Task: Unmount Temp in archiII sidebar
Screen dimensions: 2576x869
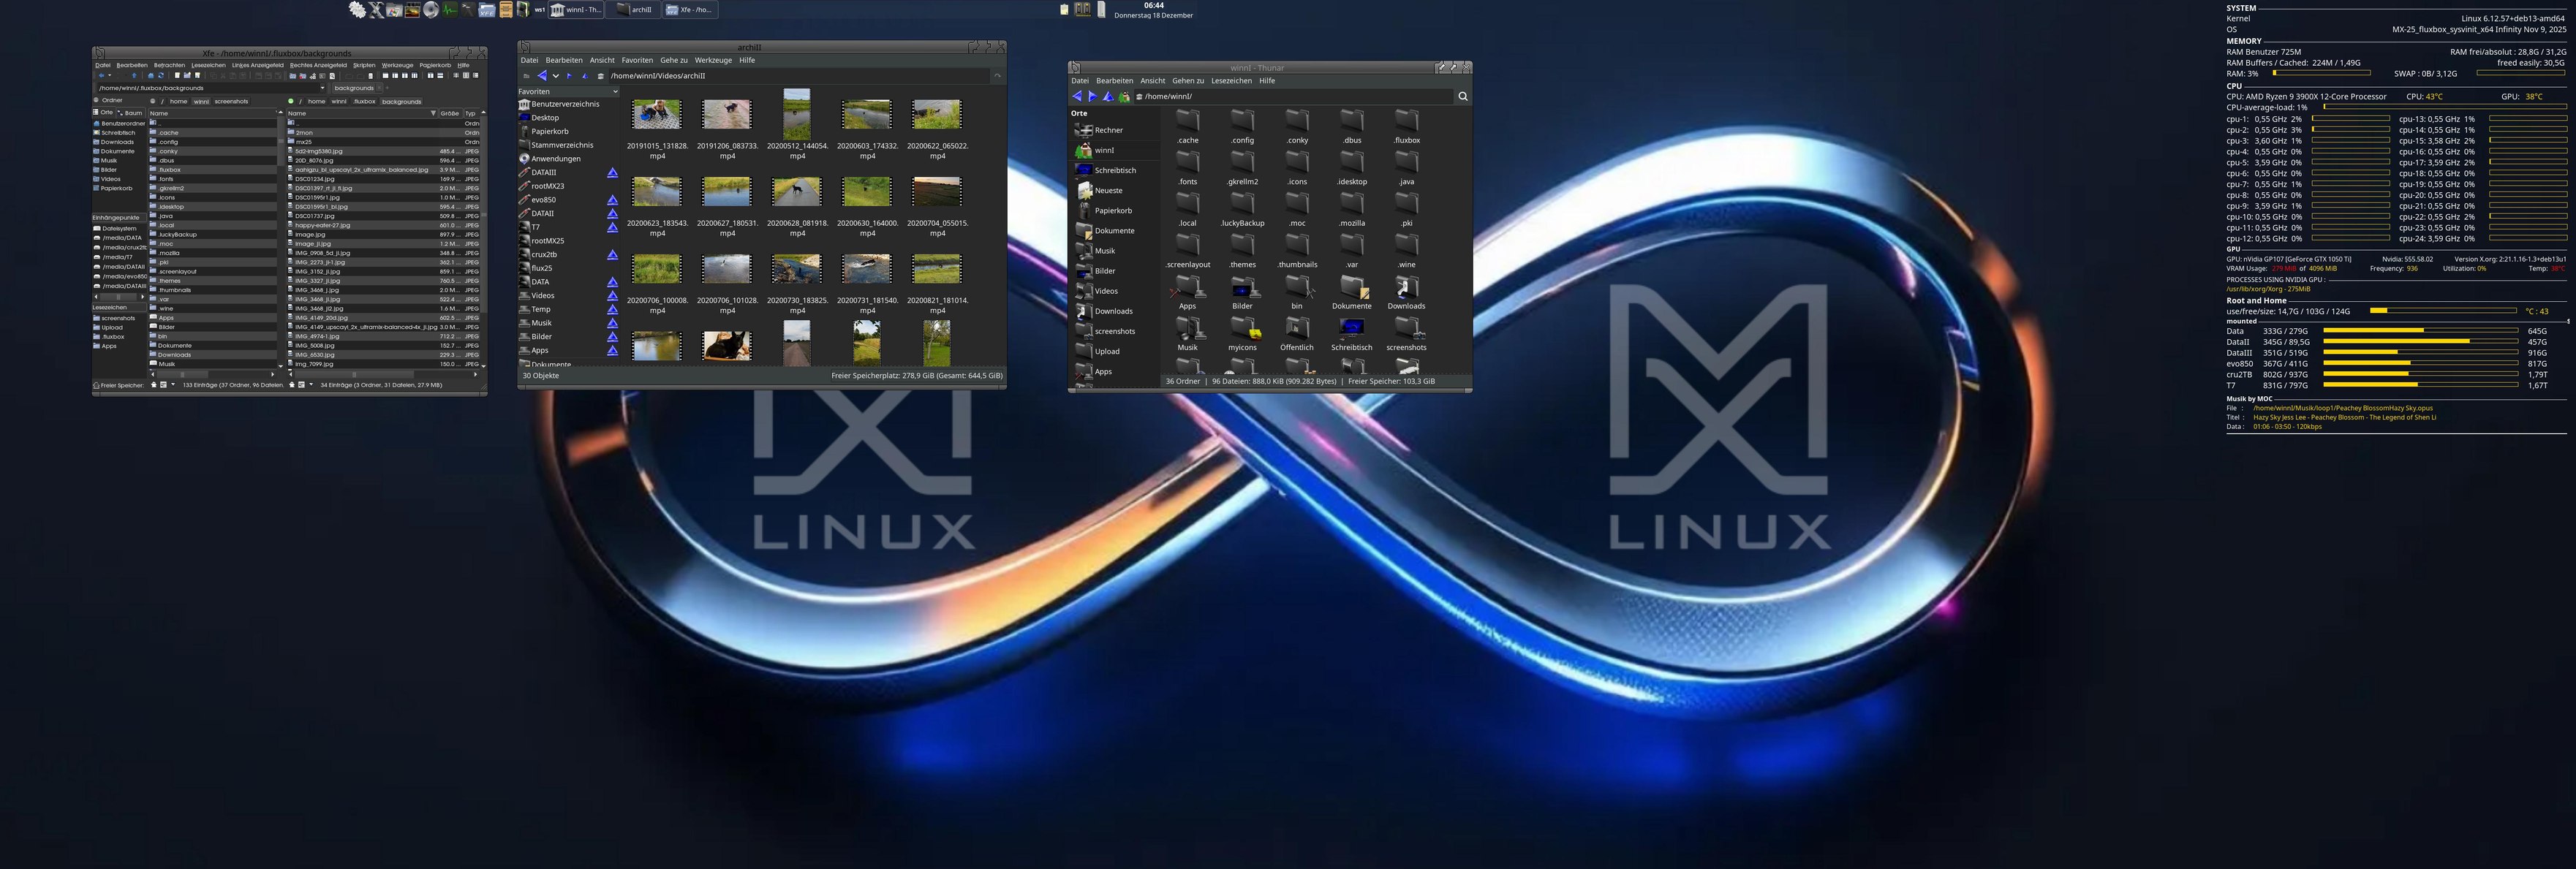Action: point(613,309)
